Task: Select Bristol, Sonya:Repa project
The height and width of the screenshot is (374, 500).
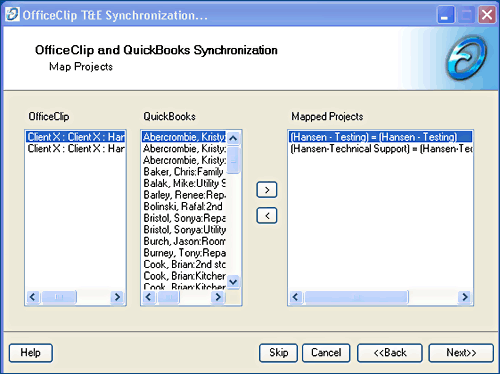Action: click(x=184, y=218)
